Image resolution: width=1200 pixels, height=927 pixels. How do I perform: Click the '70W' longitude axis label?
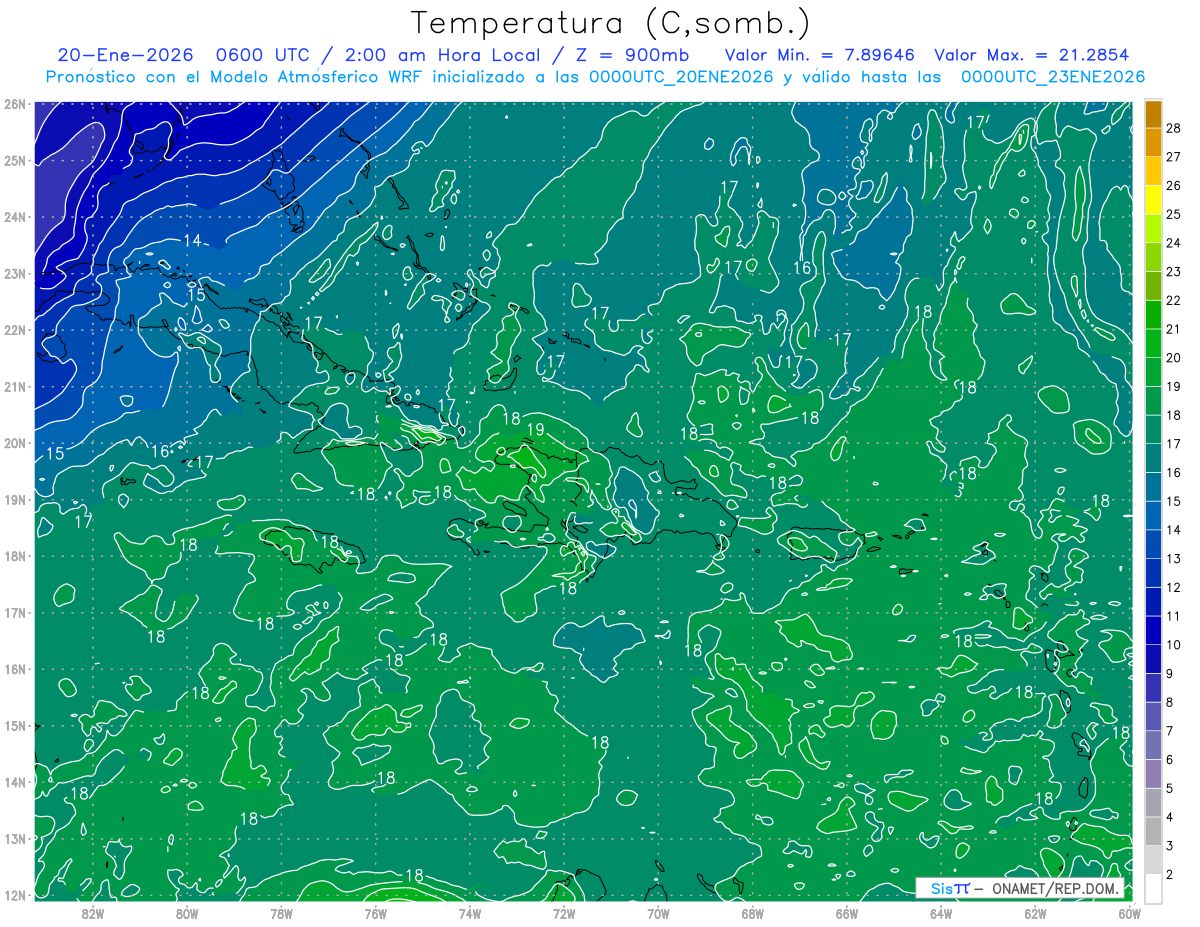click(658, 913)
